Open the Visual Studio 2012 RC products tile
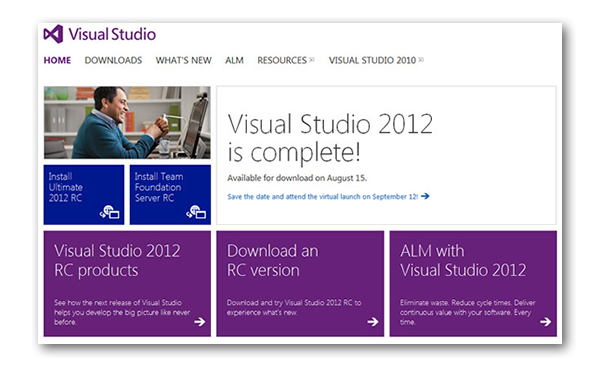This screenshot has width=600, height=367. (127, 284)
